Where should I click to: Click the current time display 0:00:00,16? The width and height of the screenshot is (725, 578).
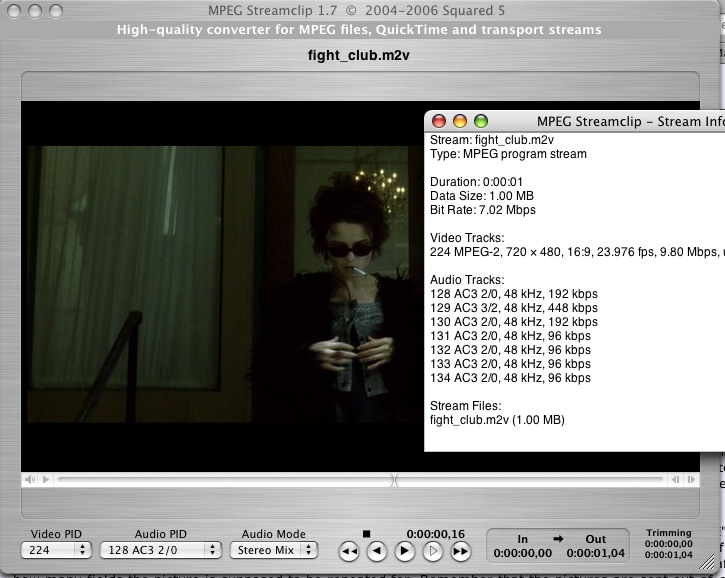point(436,534)
